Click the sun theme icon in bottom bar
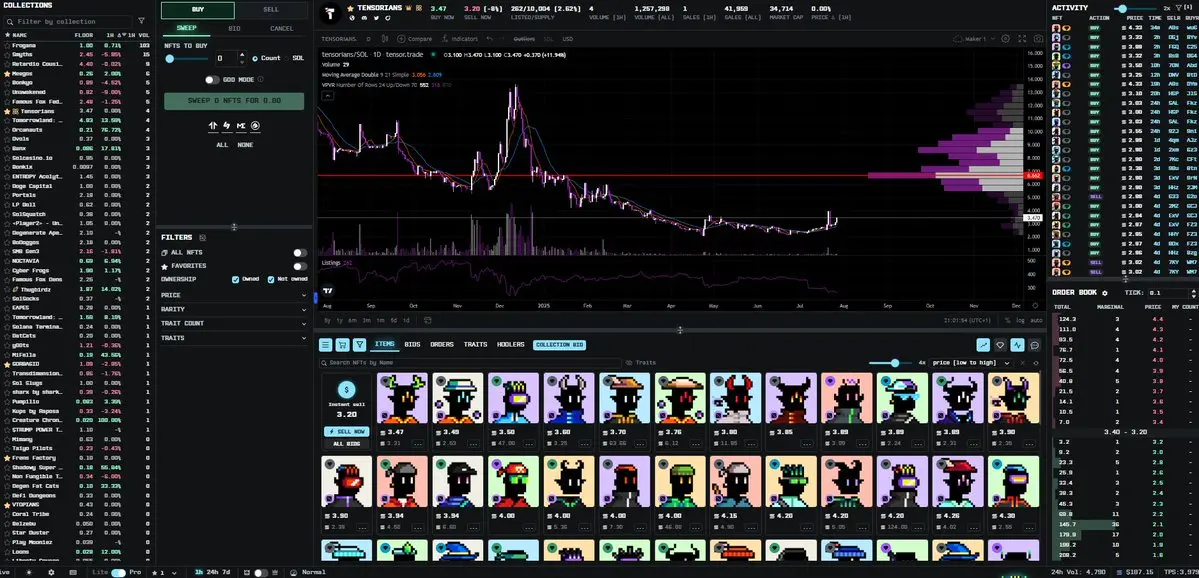This screenshot has height=578, width=1199. [x=29, y=572]
